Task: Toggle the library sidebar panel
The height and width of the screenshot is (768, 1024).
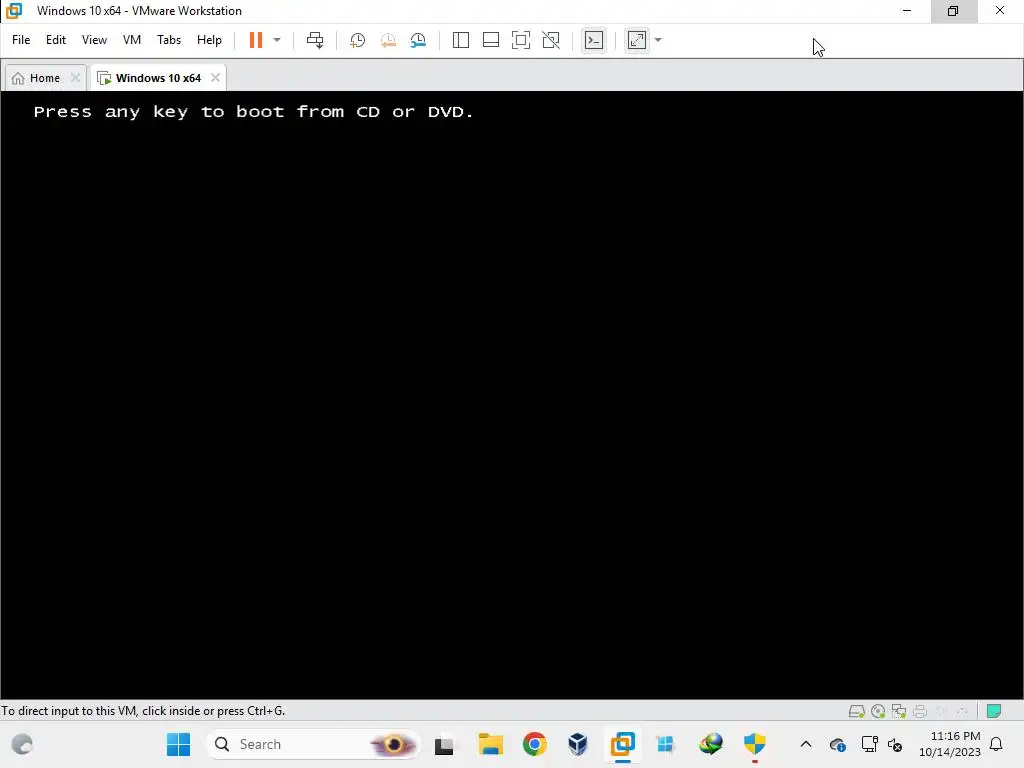Action: (460, 40)
